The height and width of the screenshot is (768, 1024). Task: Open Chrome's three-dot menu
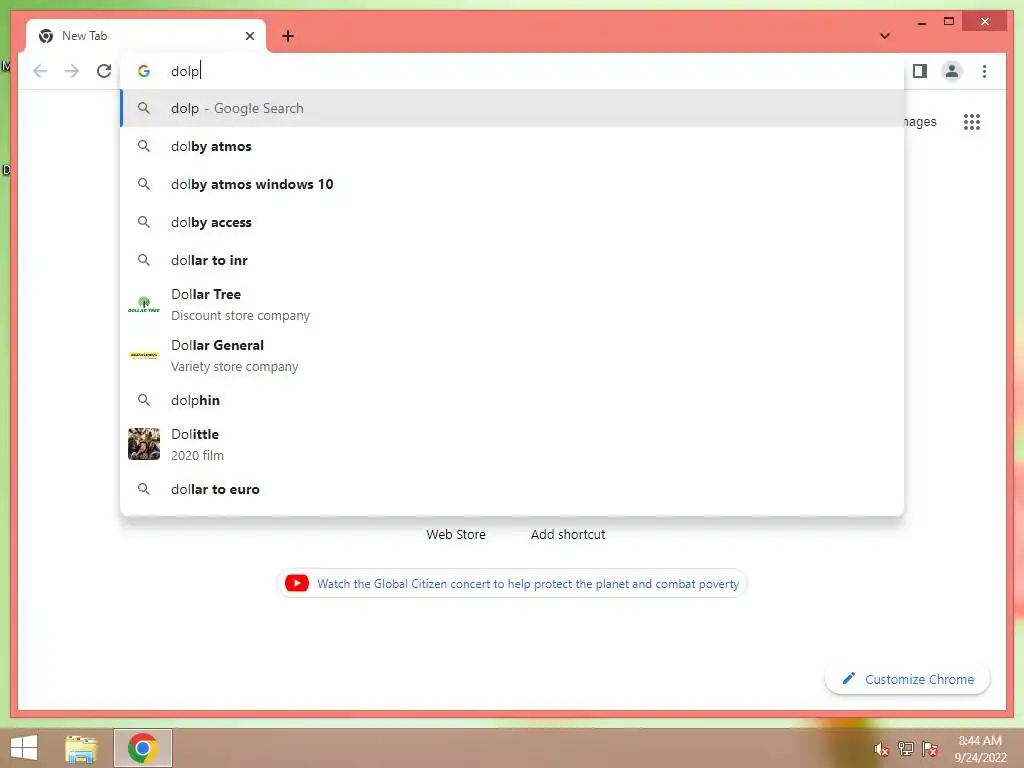984,71
